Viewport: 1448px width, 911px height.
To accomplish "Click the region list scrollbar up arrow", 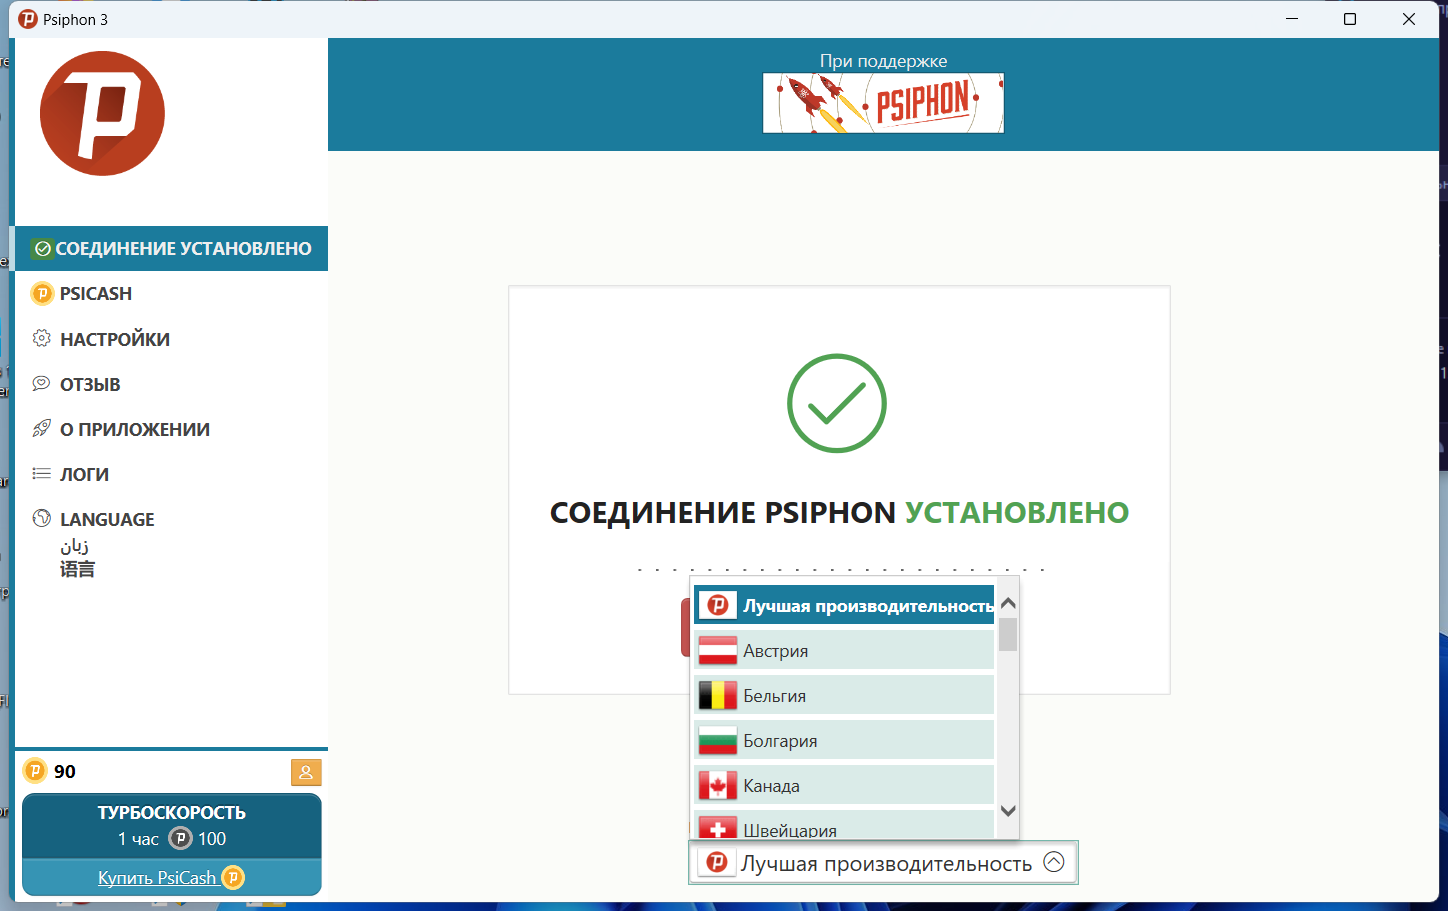I will (1008, 603).
